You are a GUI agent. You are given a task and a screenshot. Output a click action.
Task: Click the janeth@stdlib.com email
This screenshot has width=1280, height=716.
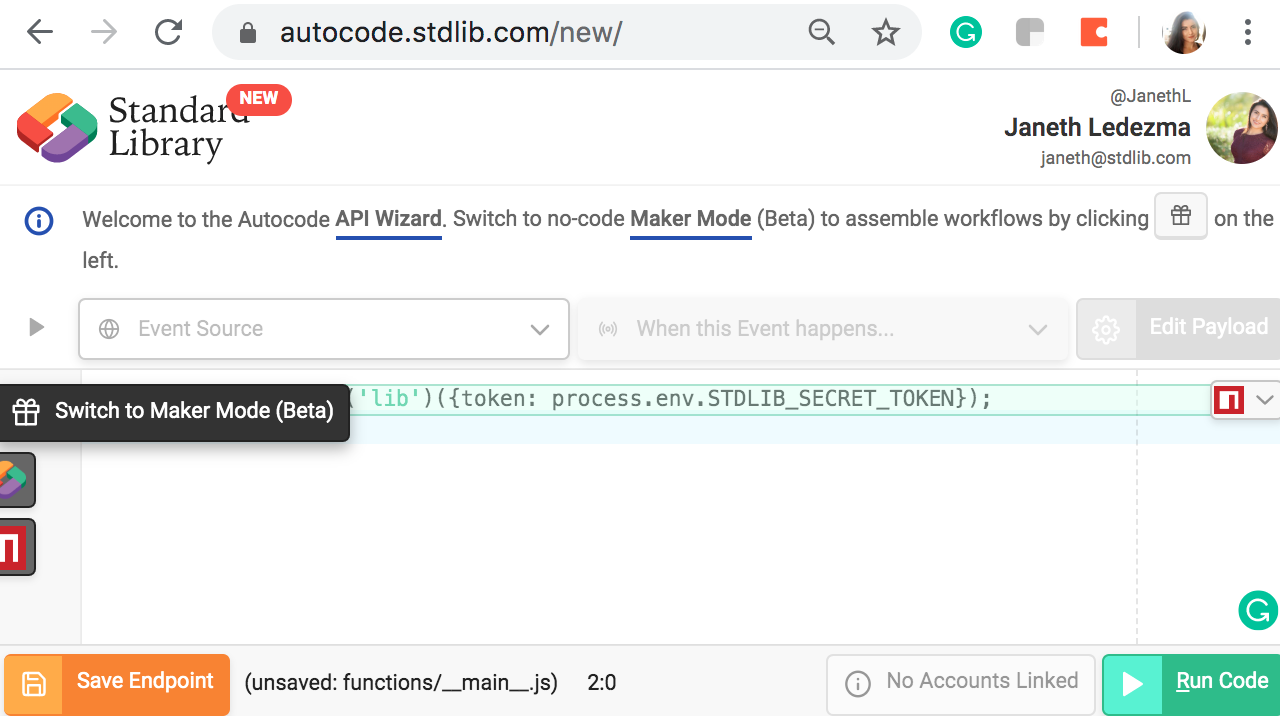pos(1116,158)
